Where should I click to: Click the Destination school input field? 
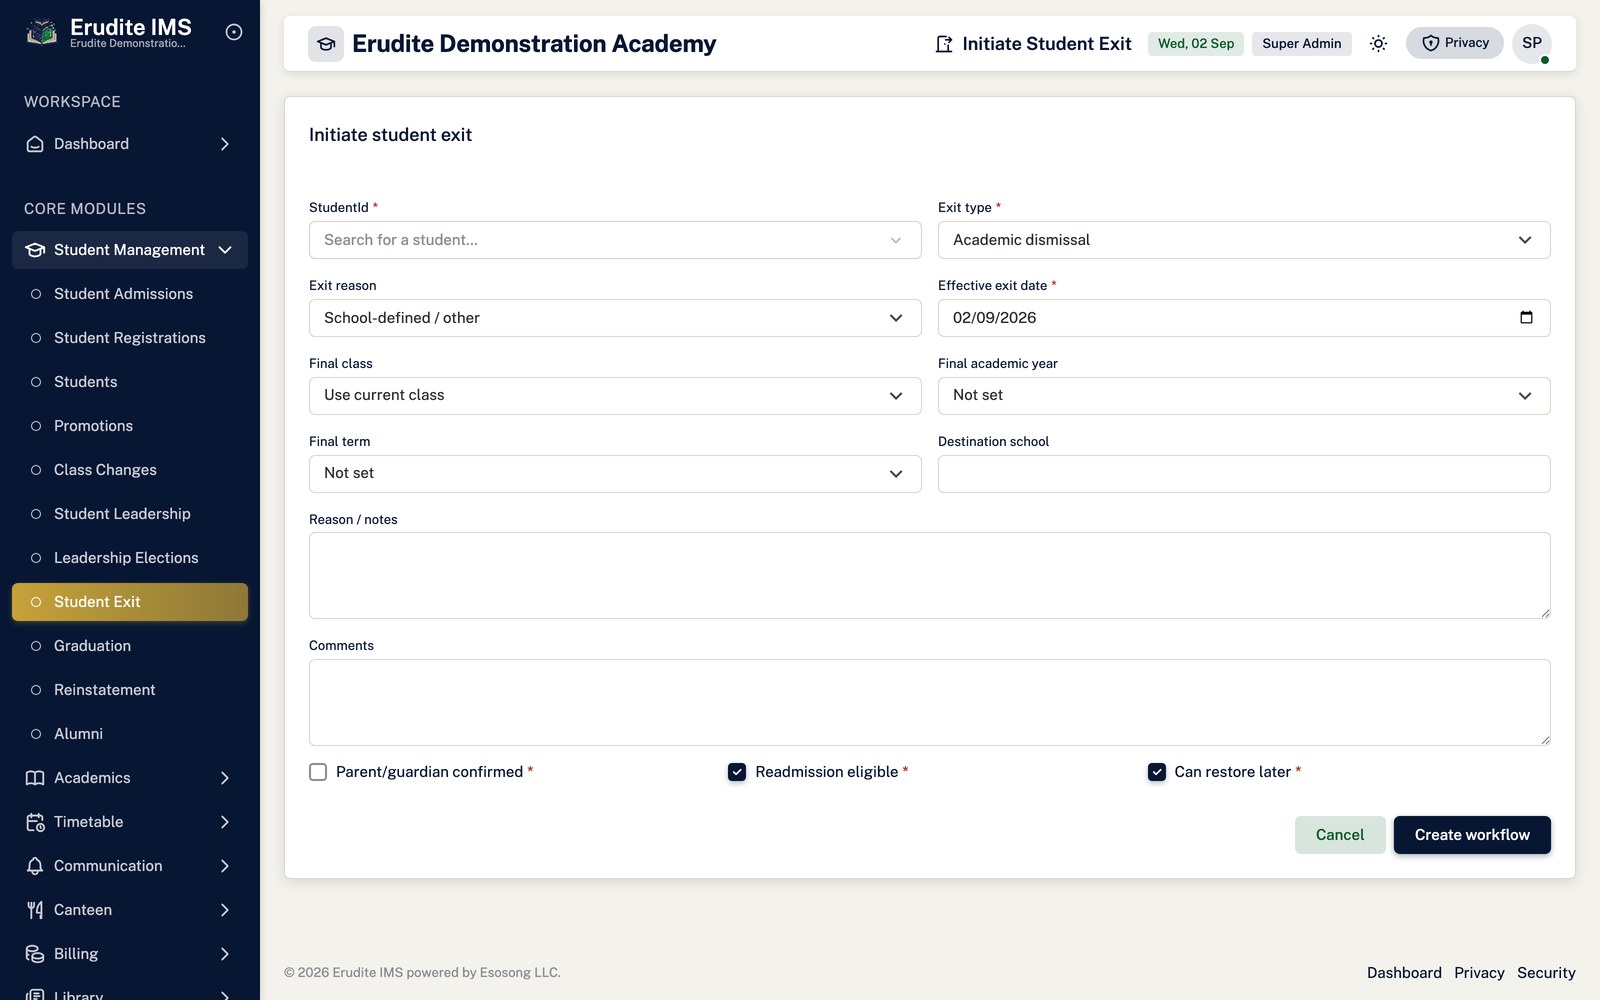[x=1244, y=474]
